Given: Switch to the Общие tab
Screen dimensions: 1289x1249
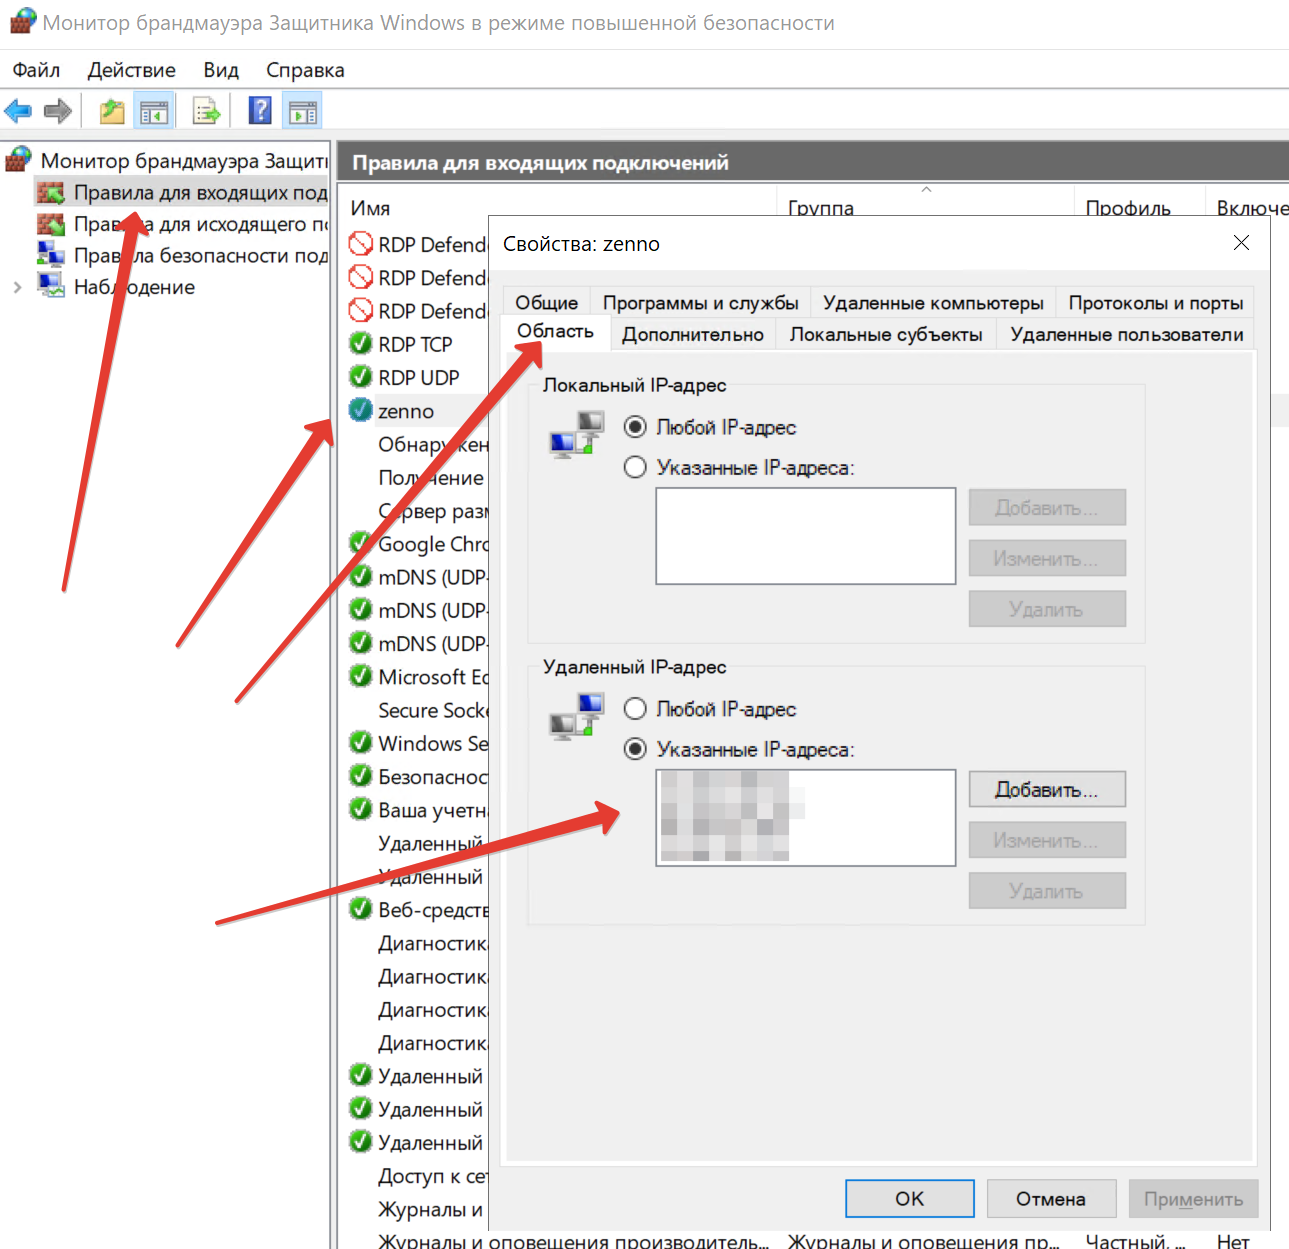Looking at the screenshot, I should click(x=547, y=302).
